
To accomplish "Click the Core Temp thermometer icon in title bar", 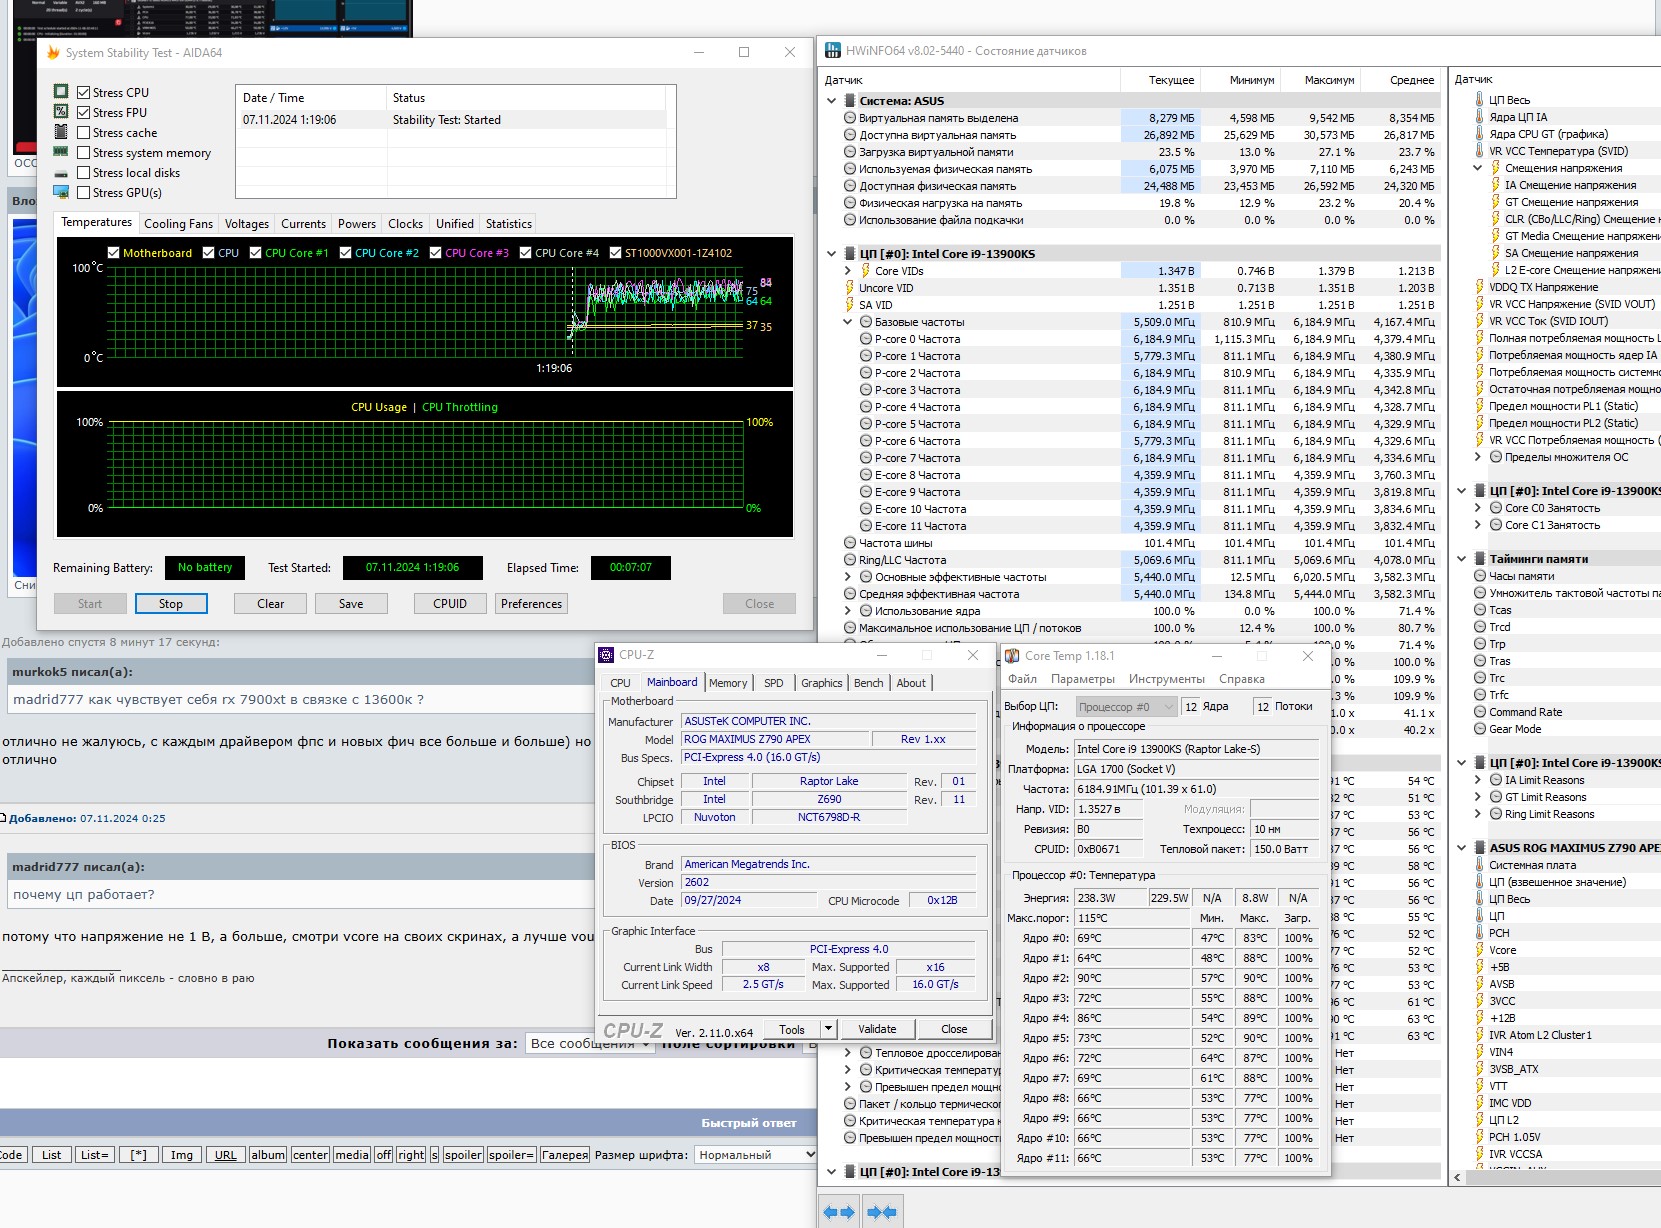I will click(1012, 656).
